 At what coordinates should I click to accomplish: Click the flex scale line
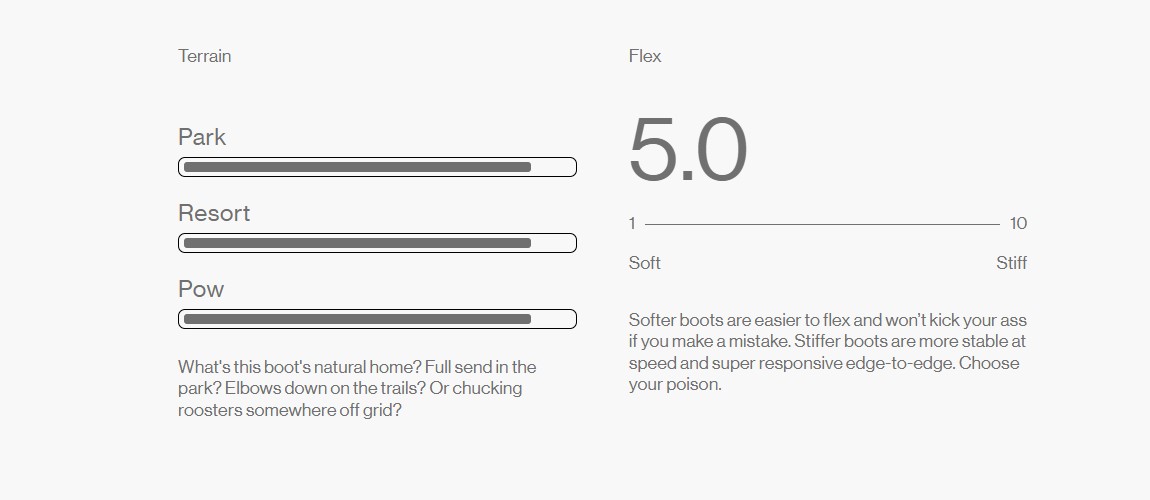tap(822, 224)
